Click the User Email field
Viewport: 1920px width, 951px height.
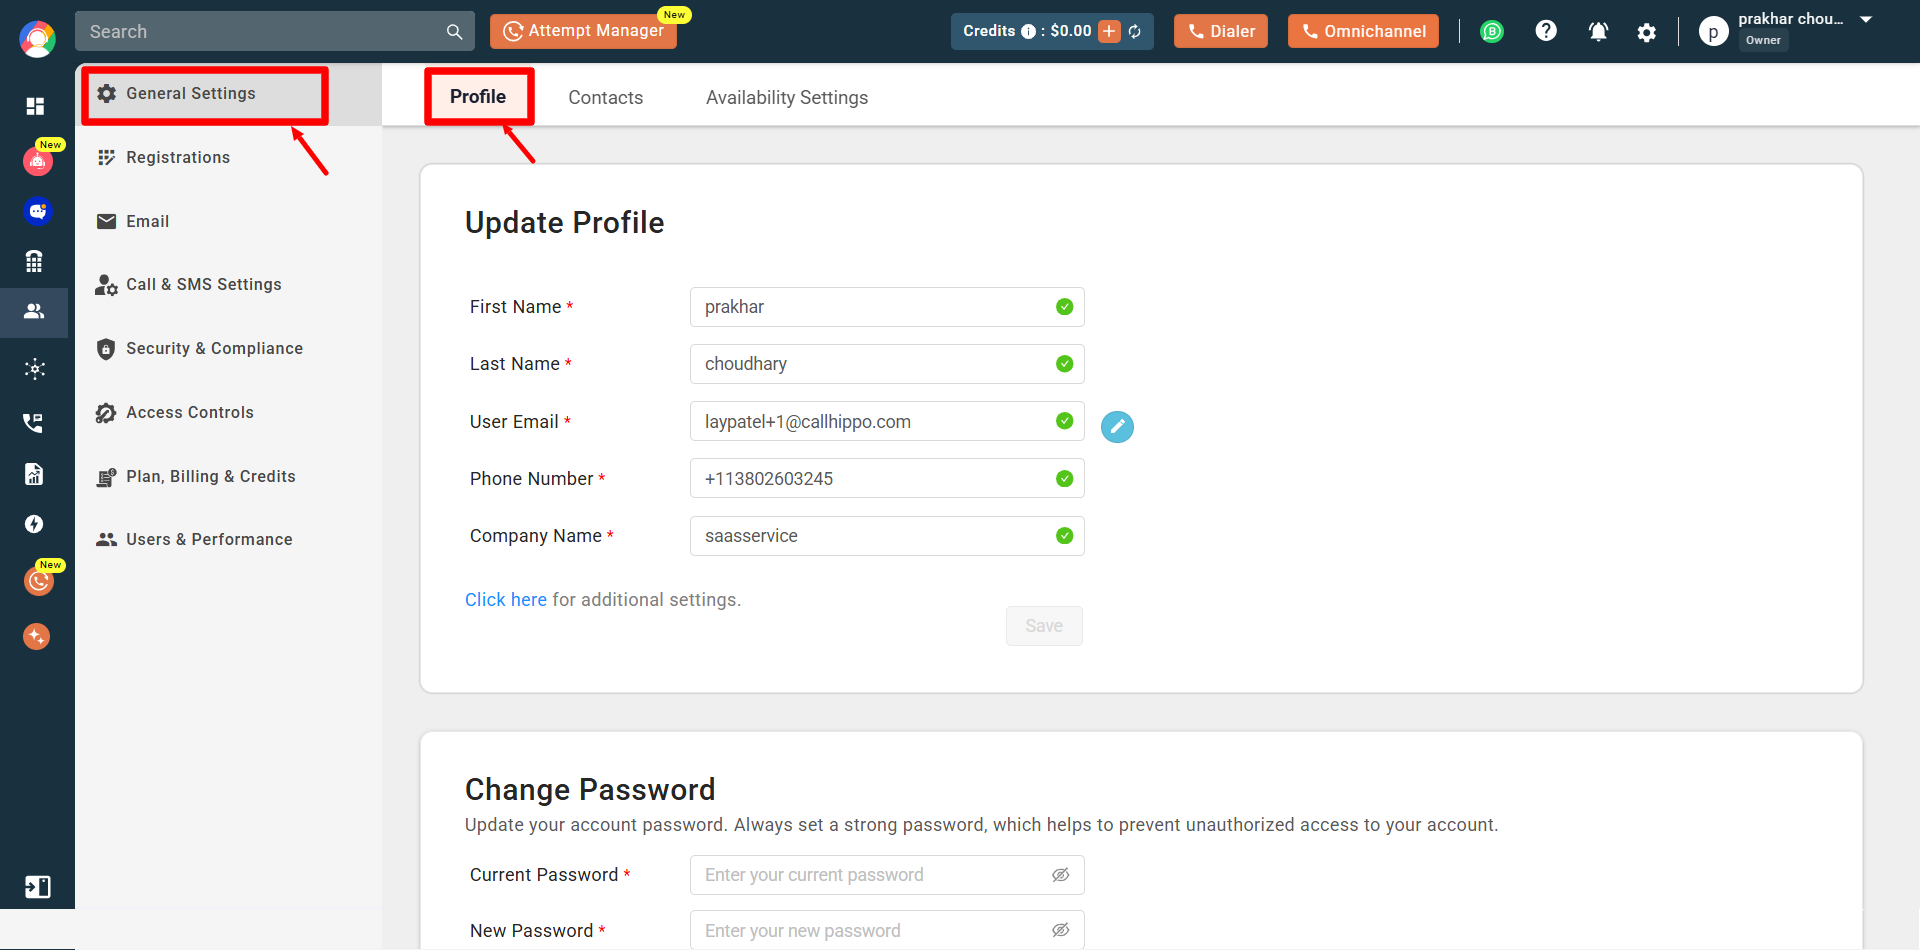pyautogui.click(x=887, y=421)
